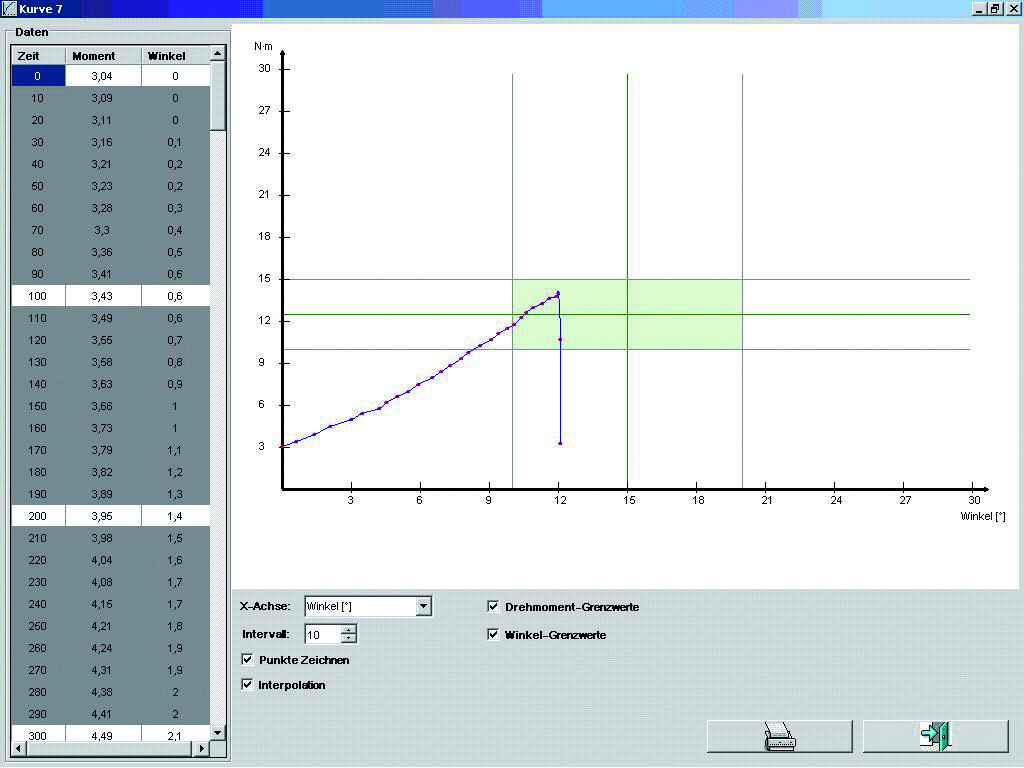Click the horizontal scrollbar right arrow
The image size is (1024, 768).
(x=201, y=748)
